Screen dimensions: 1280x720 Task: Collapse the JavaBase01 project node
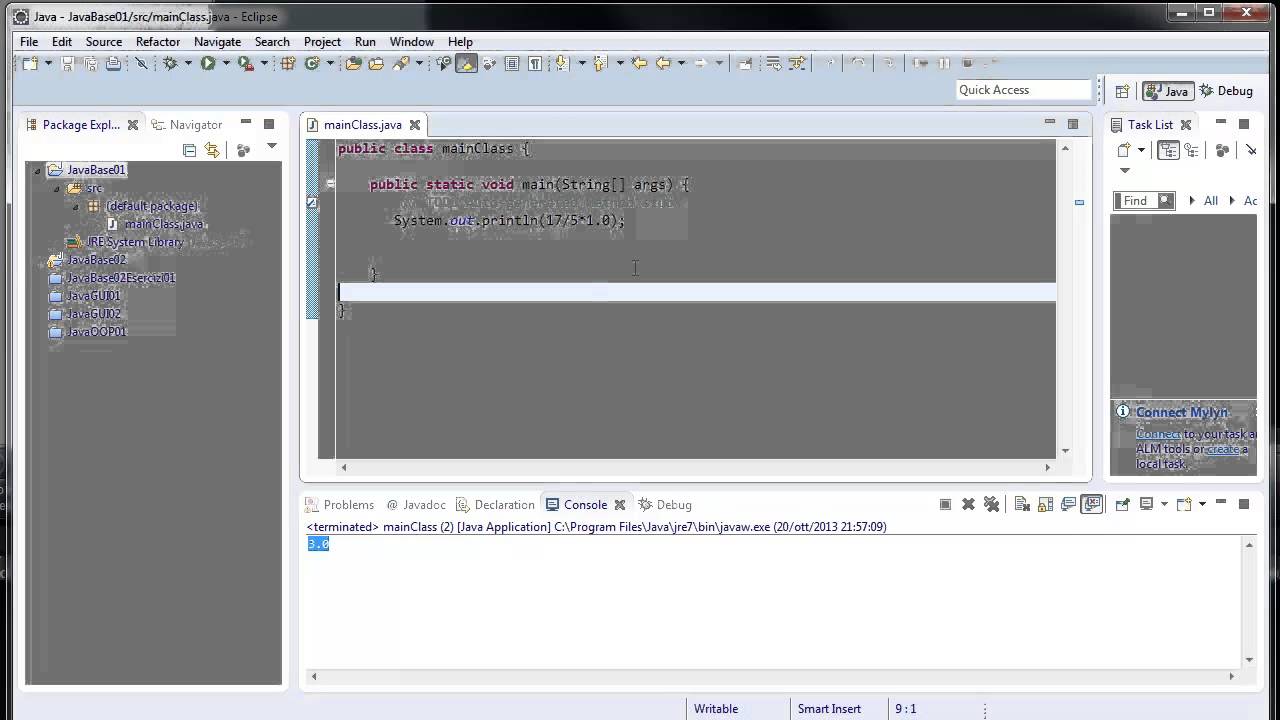37,170
